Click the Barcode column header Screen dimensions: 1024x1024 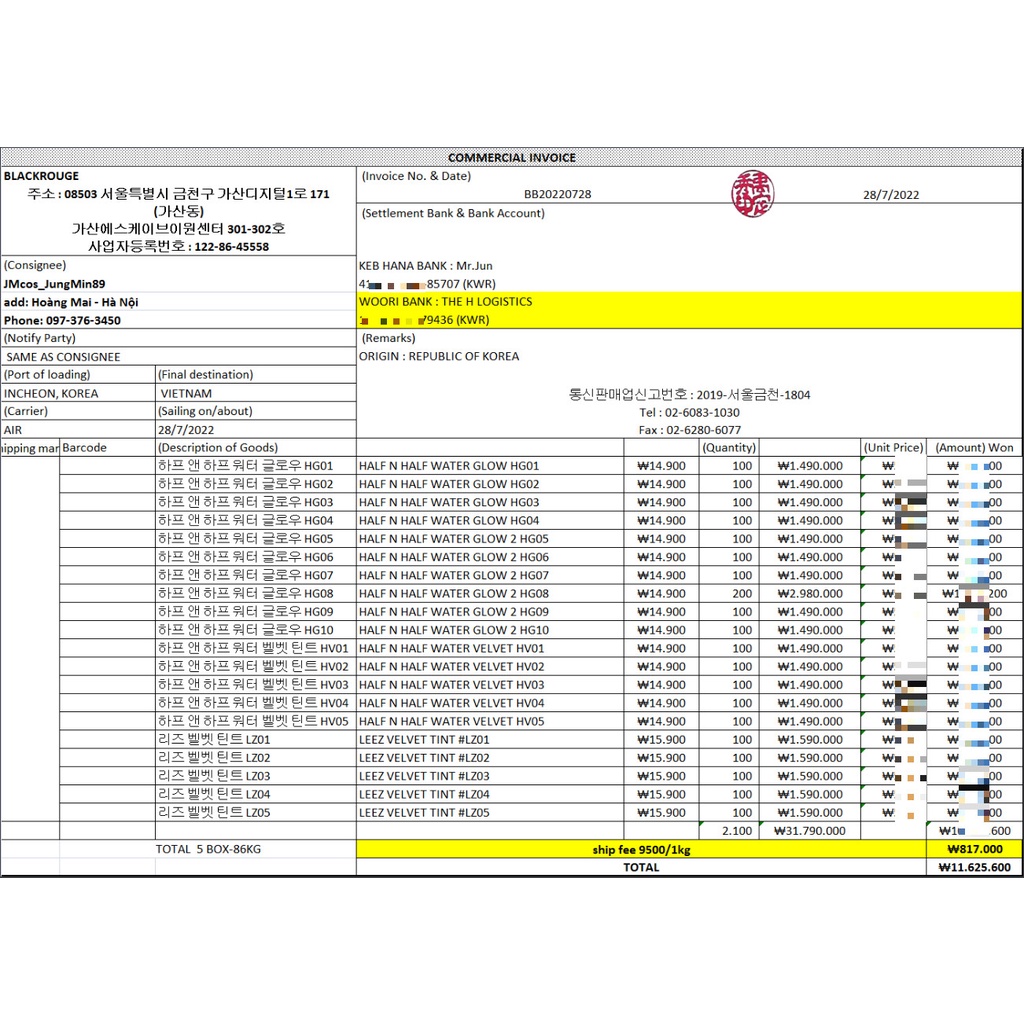pyautogui.click(x=84, y=448)
